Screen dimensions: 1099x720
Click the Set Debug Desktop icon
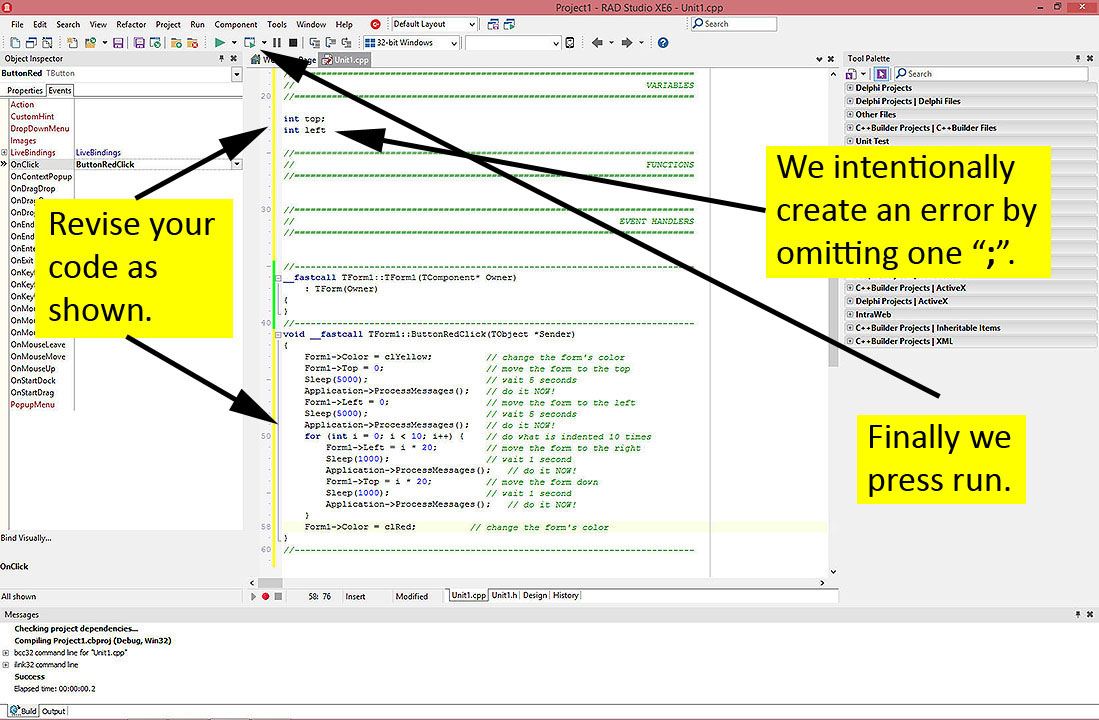(x=510, y=24)
